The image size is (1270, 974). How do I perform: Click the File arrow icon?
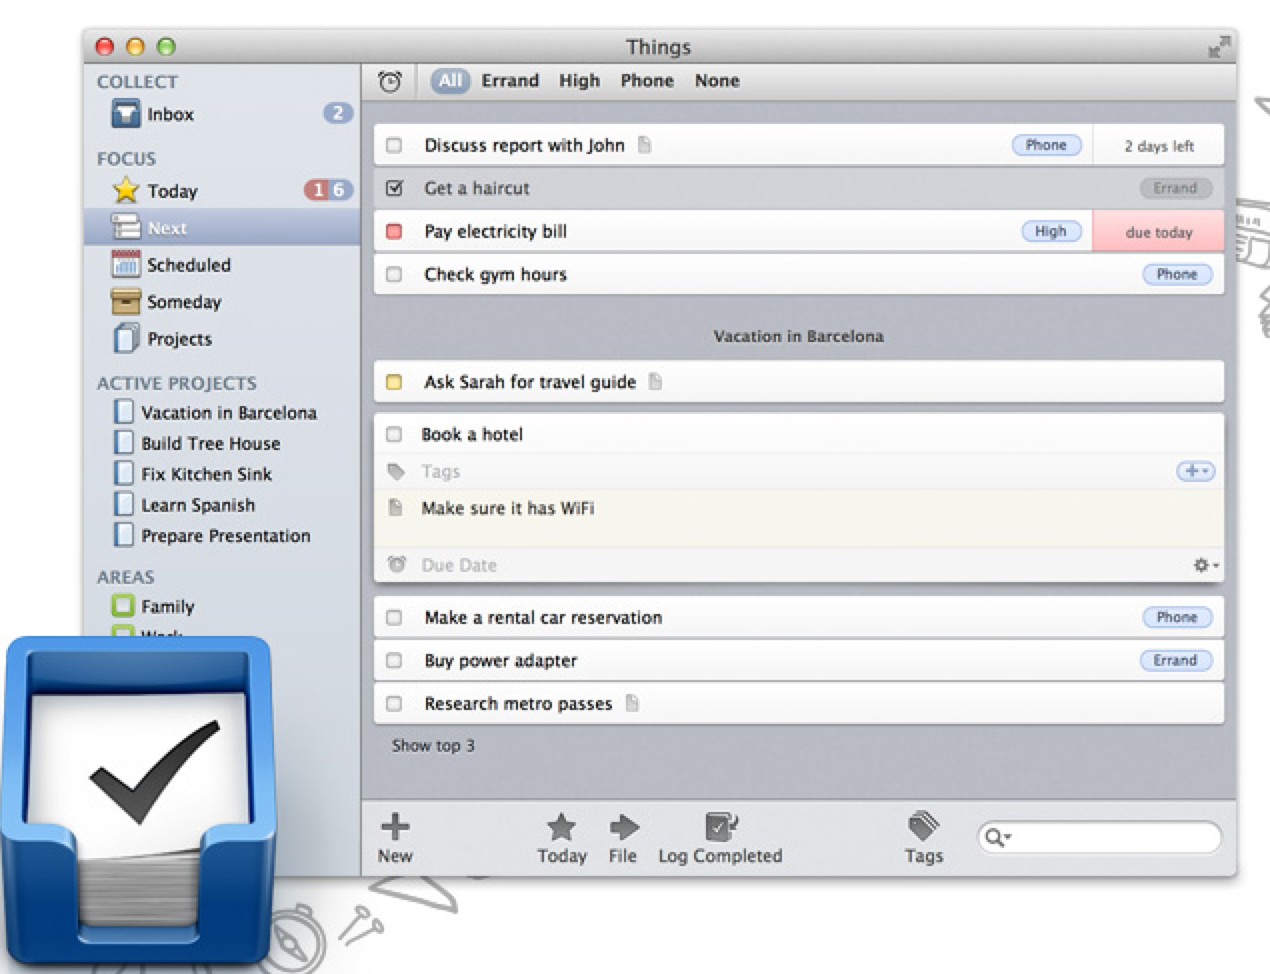tap(623, 827)
